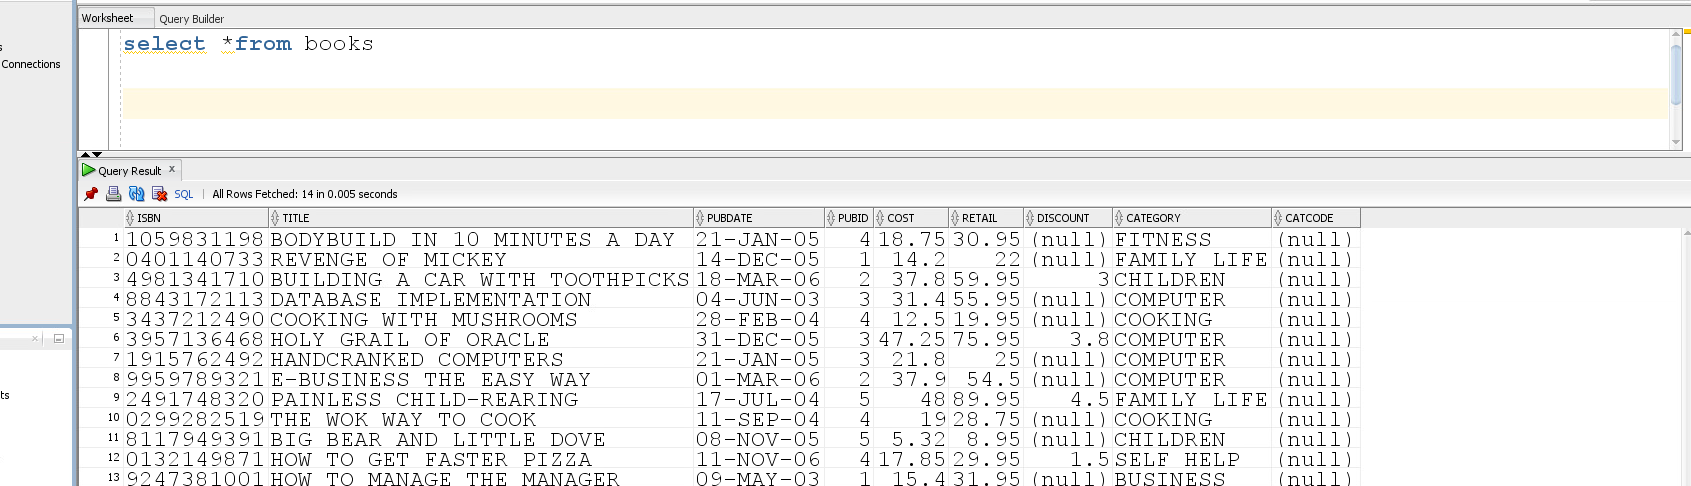Show the SQL statement link
1691x486 pixels.
pyautogui.click(x=184, y=194)
